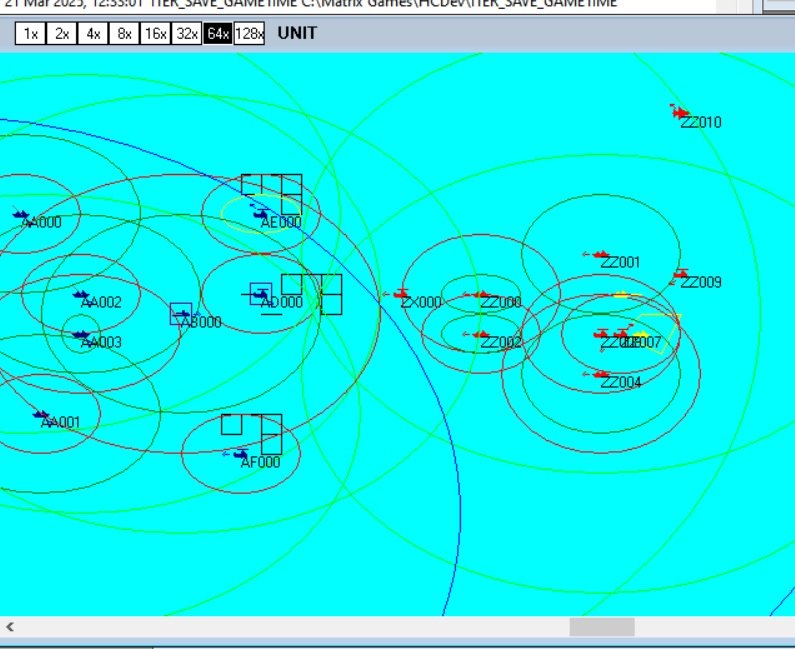Viewport: 795px width, 649px height.
Task: Select the blue ship unit AA002
Action: tap(81, 295)
